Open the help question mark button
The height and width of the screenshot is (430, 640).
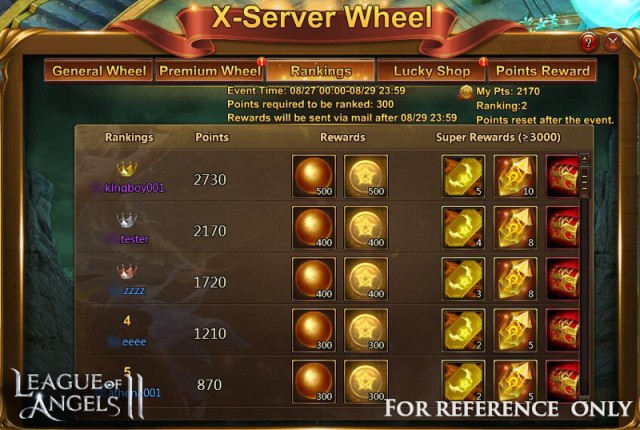click(x=588, y=42)
